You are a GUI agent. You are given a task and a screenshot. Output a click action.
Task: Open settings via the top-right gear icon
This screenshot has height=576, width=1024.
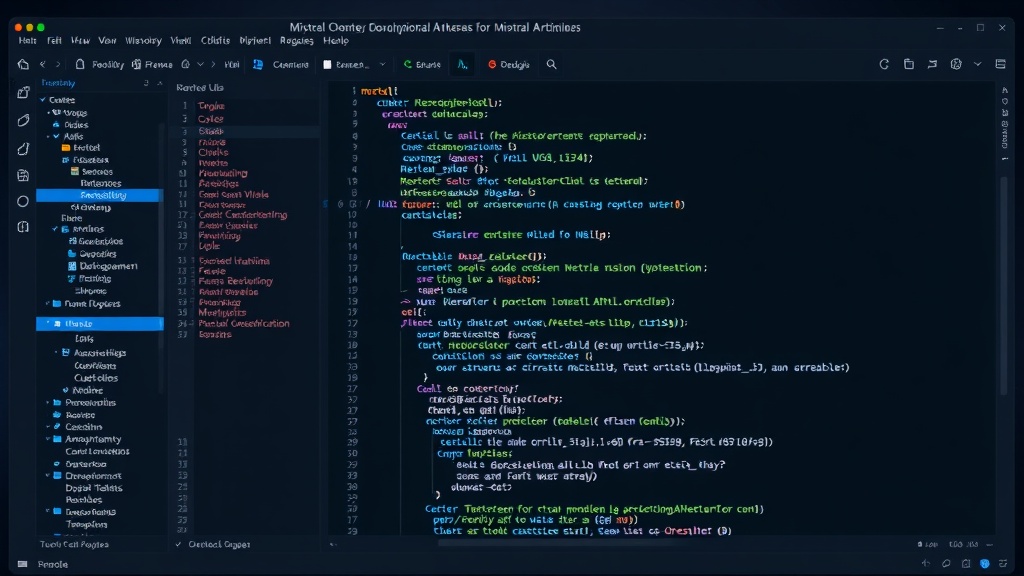pos(956,64)
